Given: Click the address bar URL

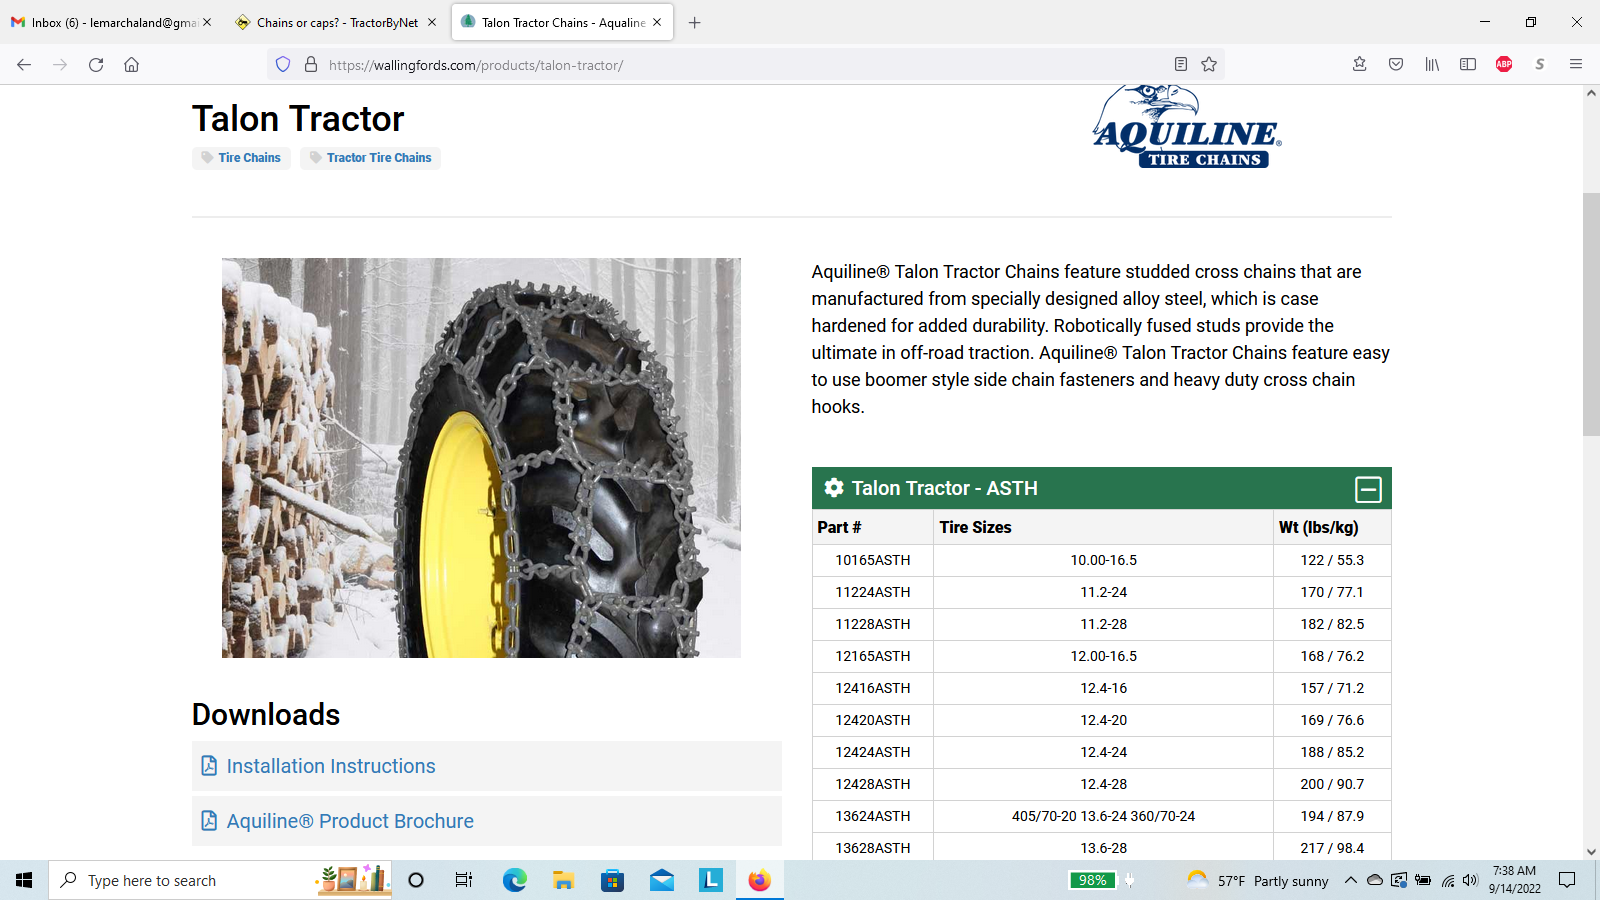Looking at the screenshot, I should pyautogui.click(x=476, y=65).
